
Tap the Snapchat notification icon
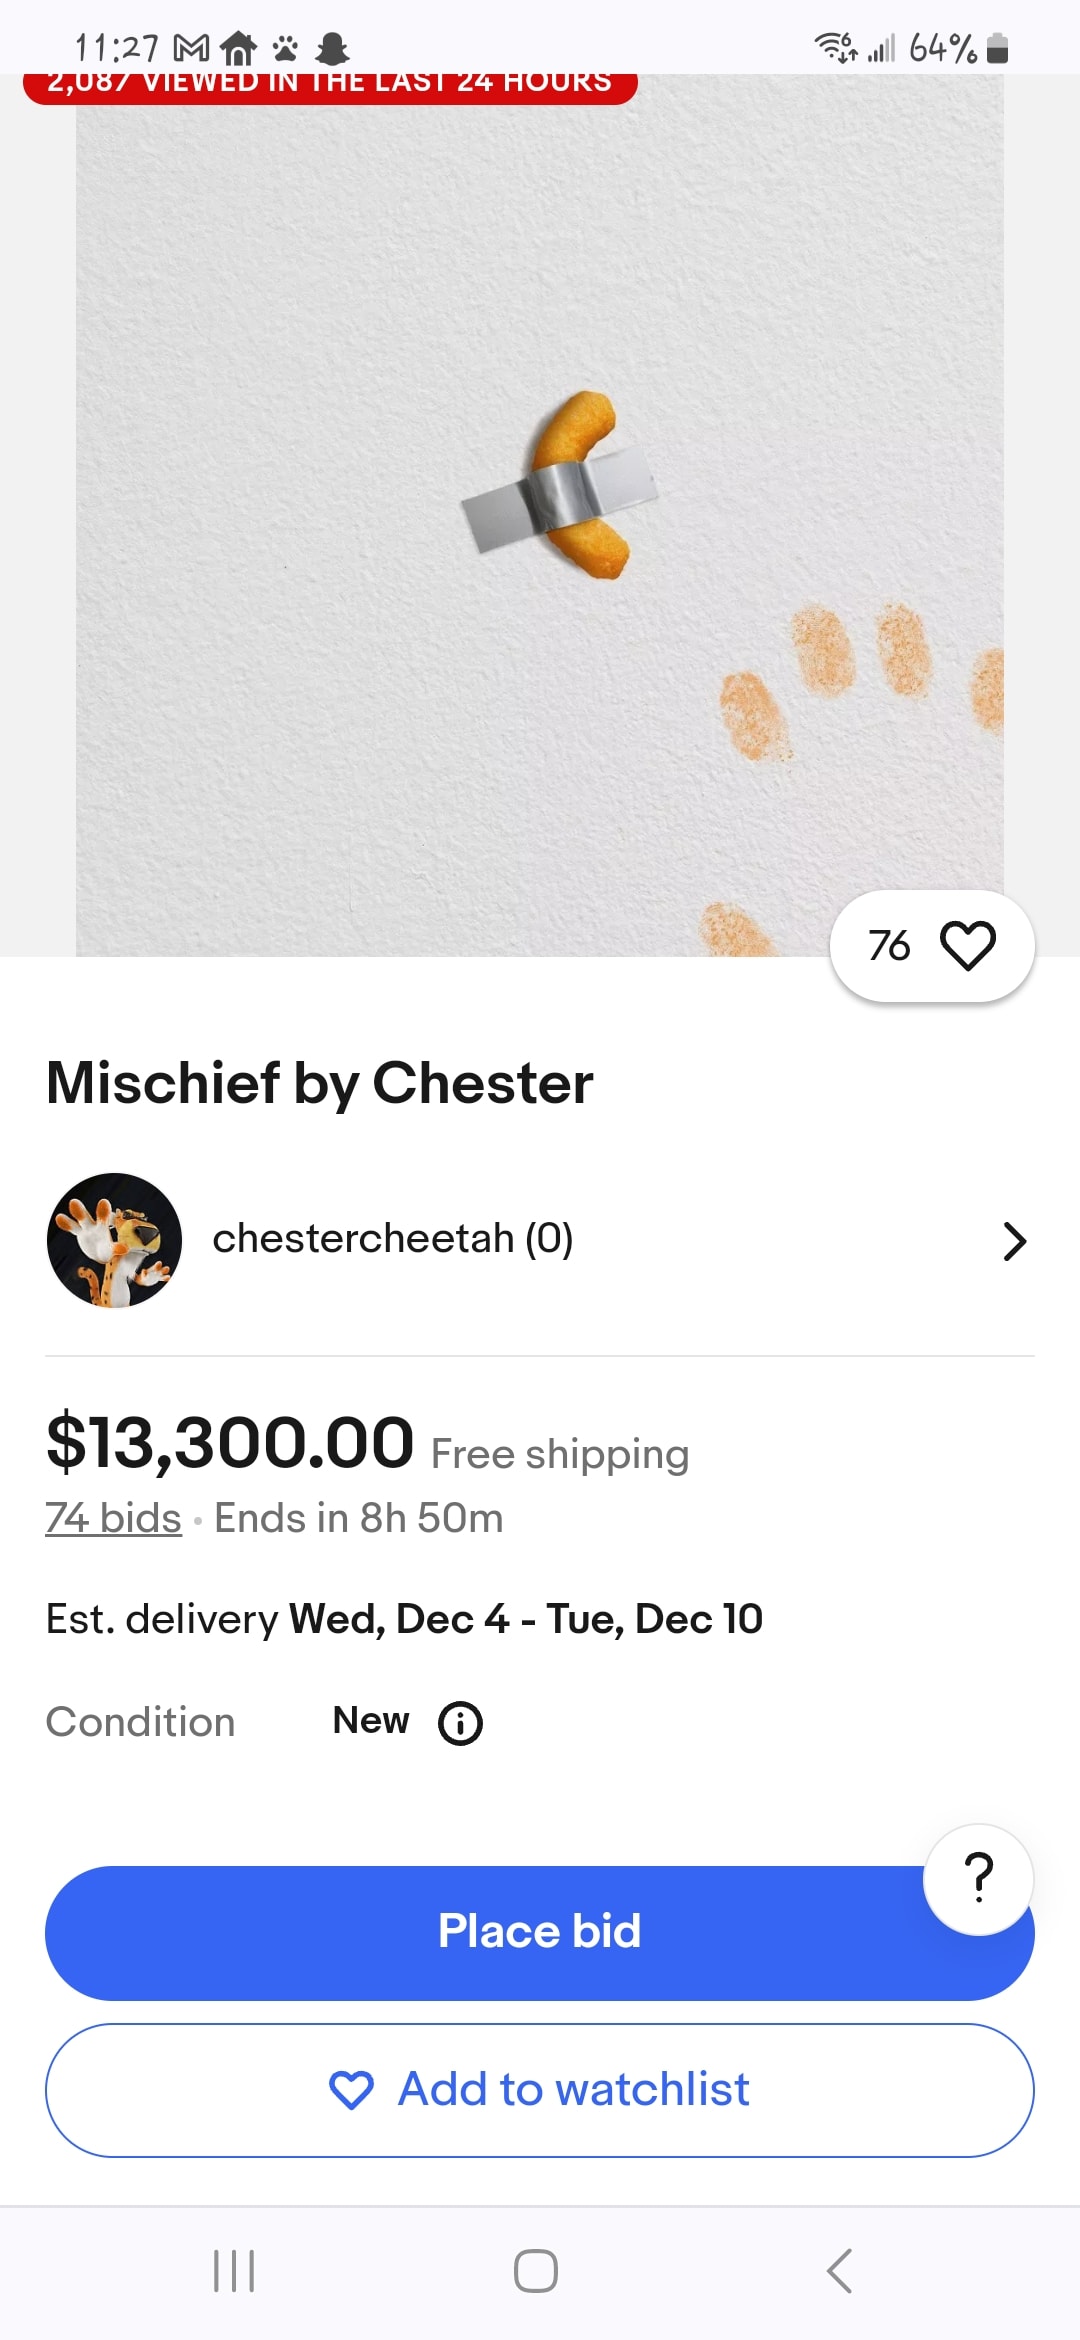(x=332, y=48)
